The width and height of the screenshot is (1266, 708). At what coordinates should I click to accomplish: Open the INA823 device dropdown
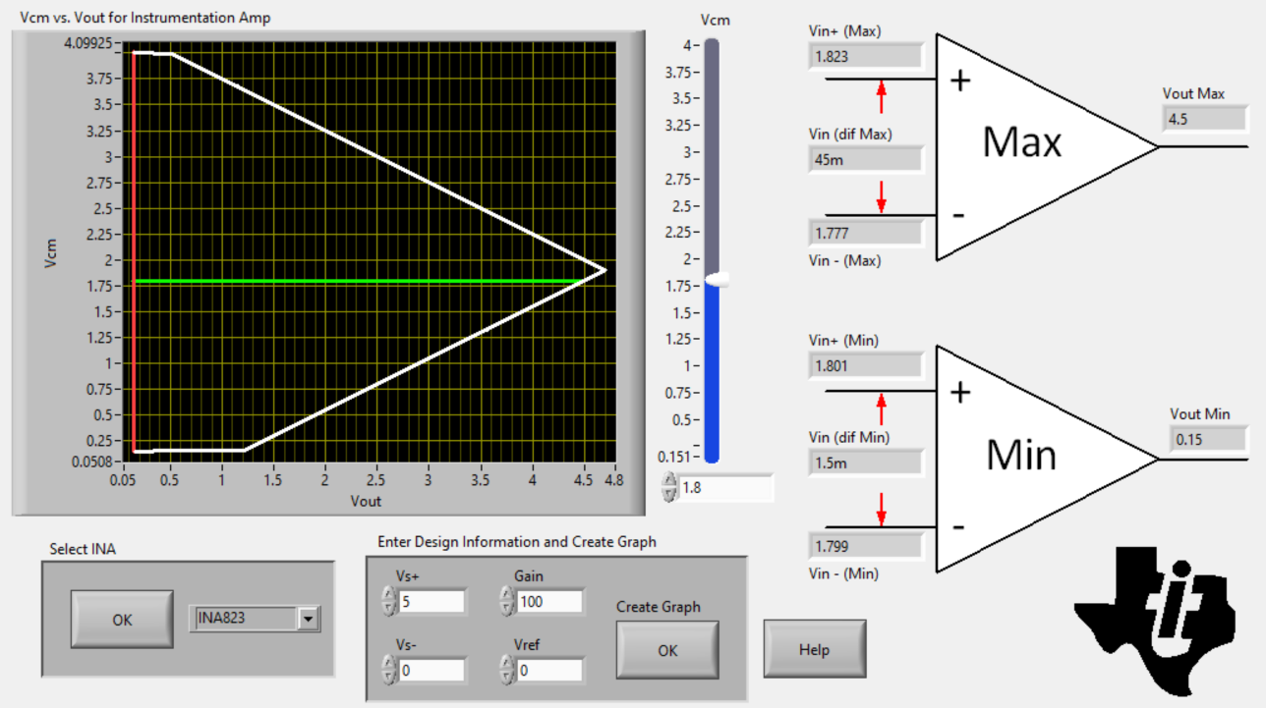point(308,619)
